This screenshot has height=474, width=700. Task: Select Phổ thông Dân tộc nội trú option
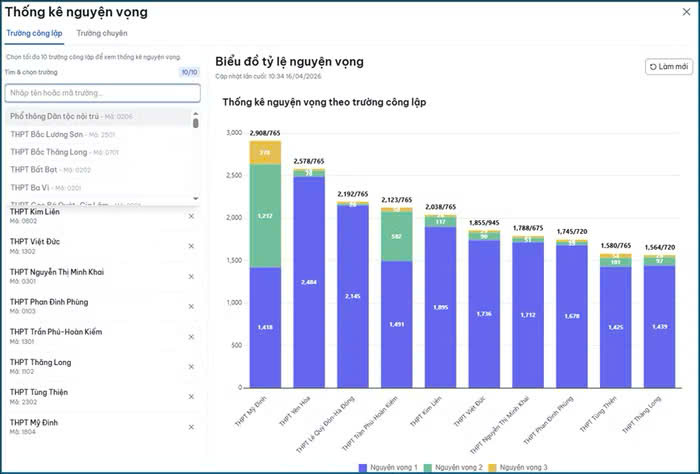[x=70, y=117]
